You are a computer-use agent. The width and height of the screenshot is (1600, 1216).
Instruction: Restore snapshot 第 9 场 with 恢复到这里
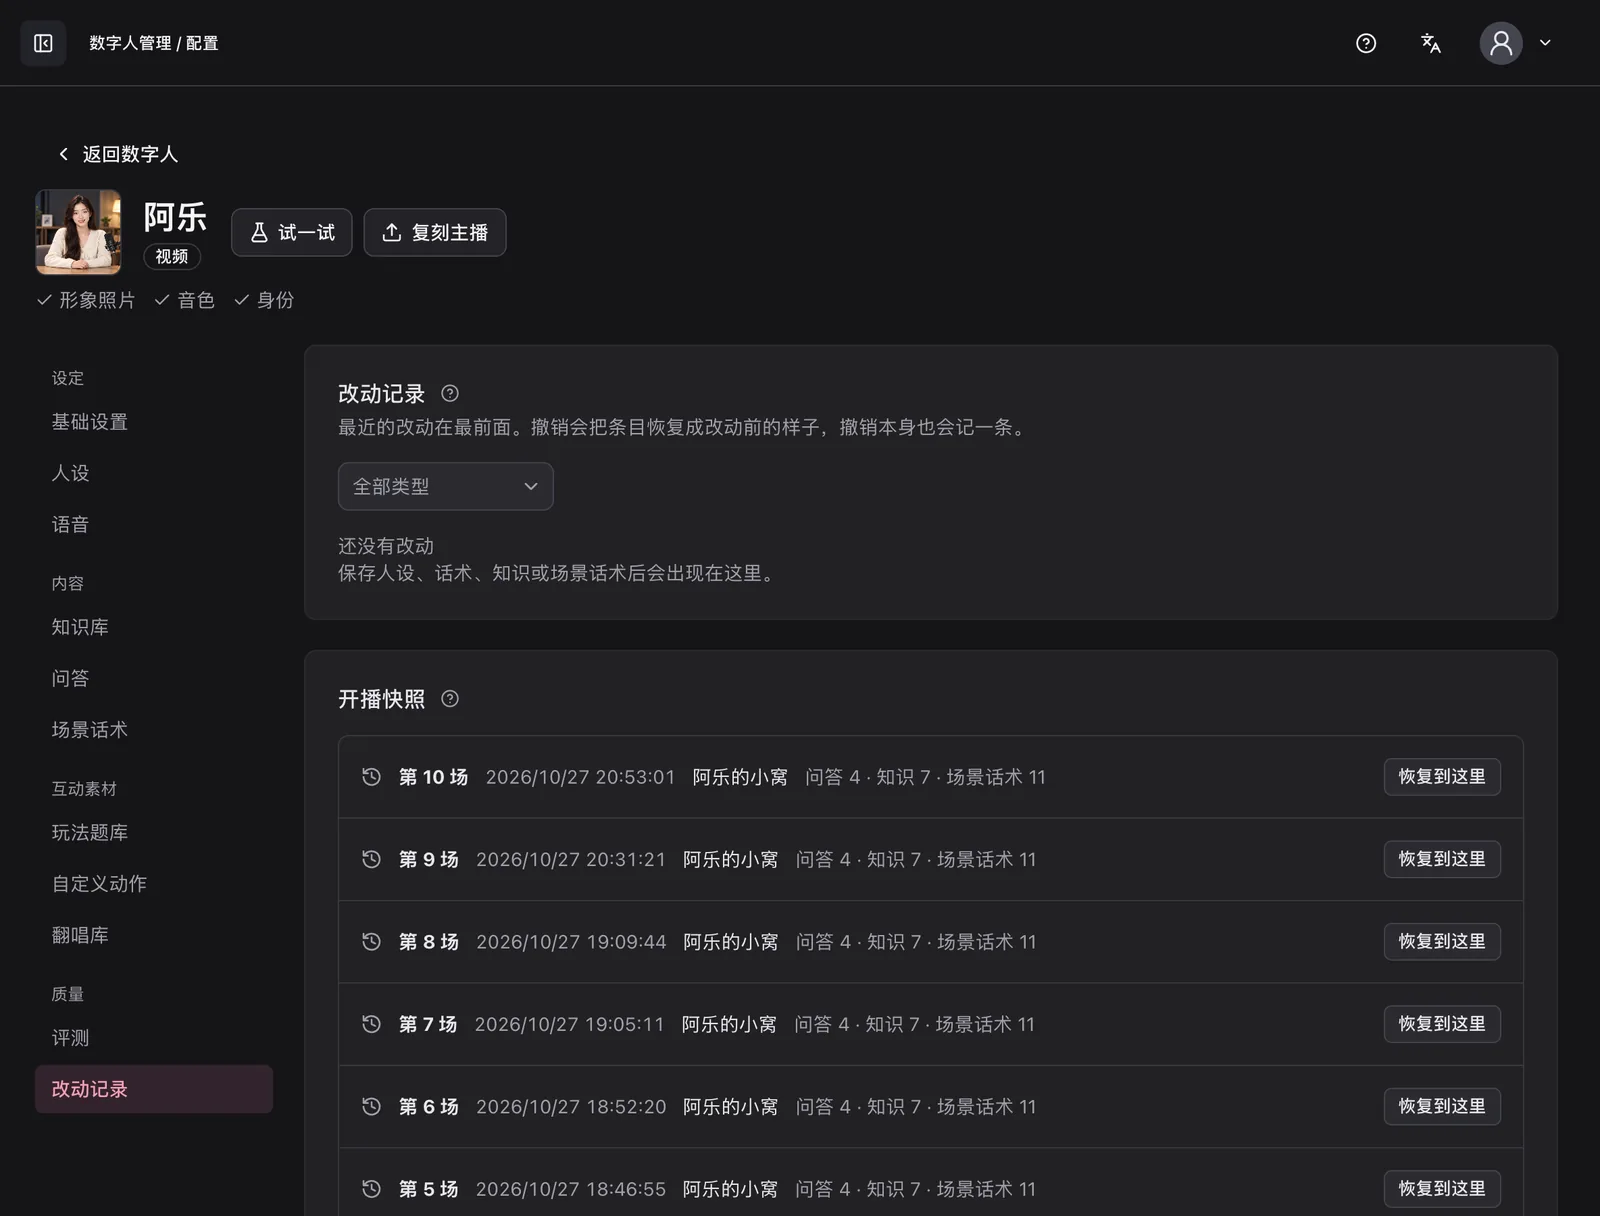coord(1442,859)
